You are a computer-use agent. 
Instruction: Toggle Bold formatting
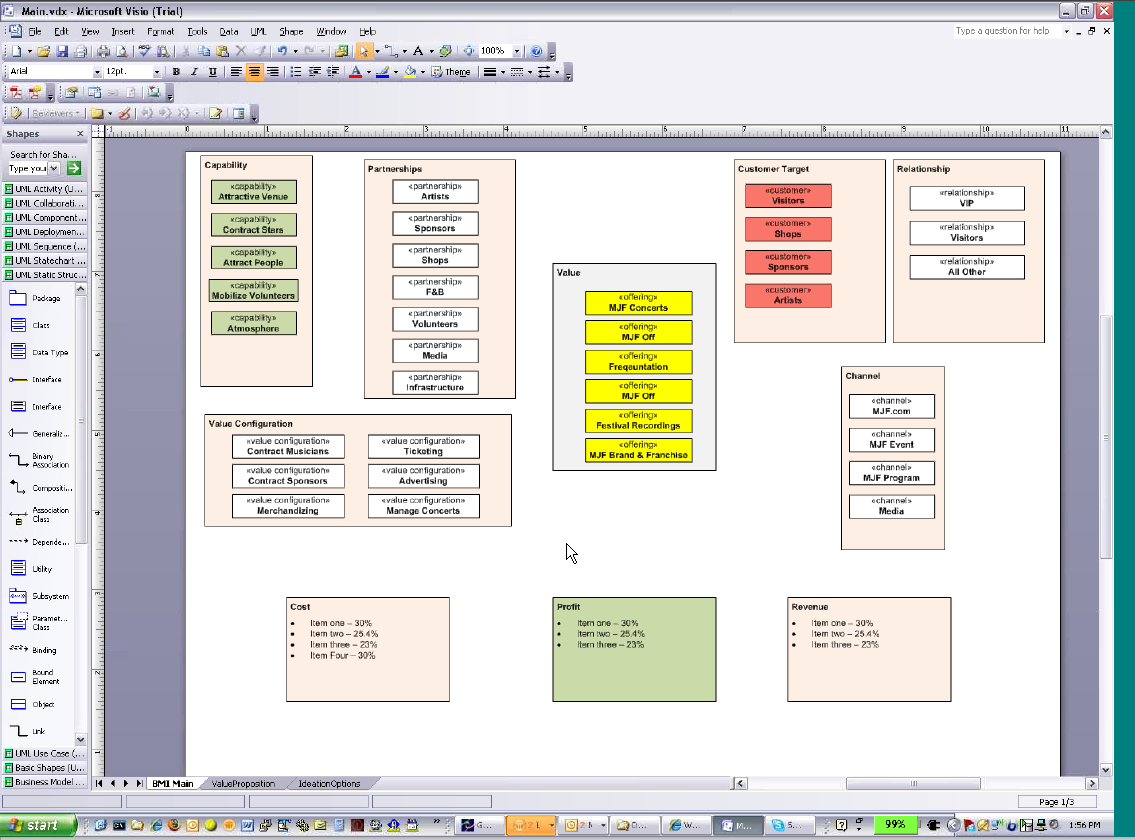pos(176,72)
